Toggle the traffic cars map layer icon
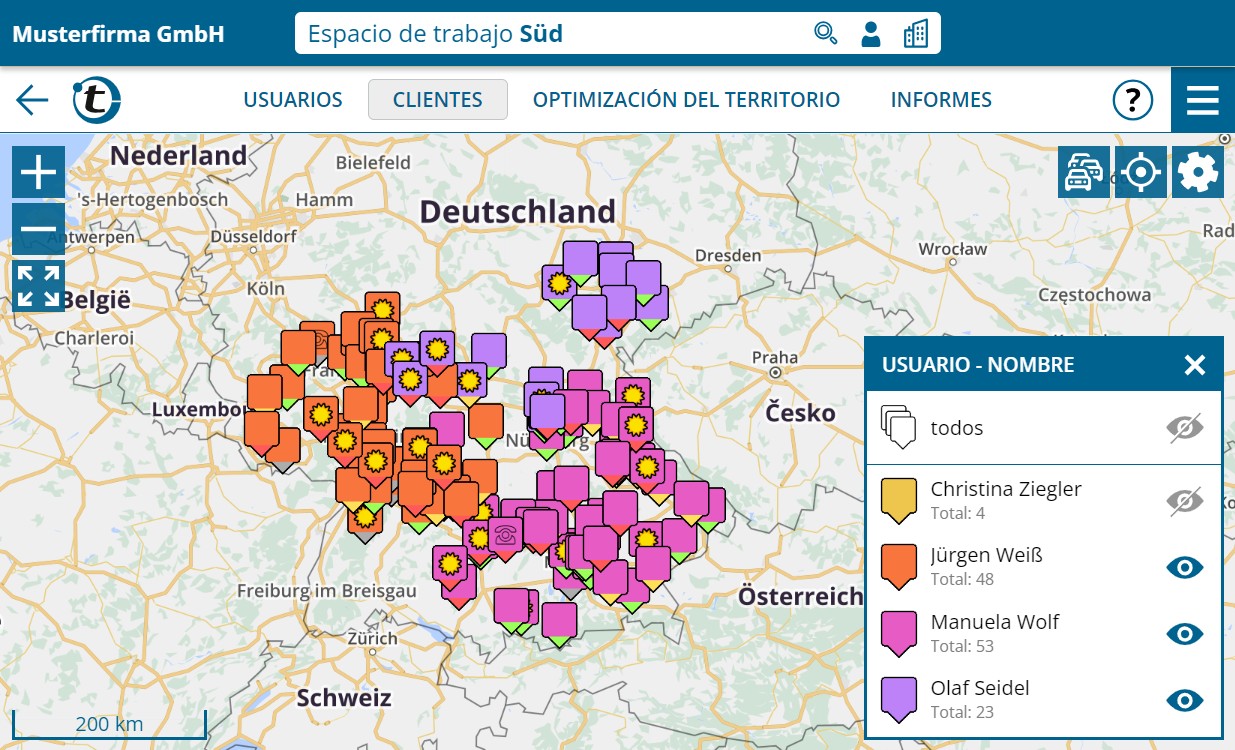1235x750 pixels. (x=1084, y=172)
